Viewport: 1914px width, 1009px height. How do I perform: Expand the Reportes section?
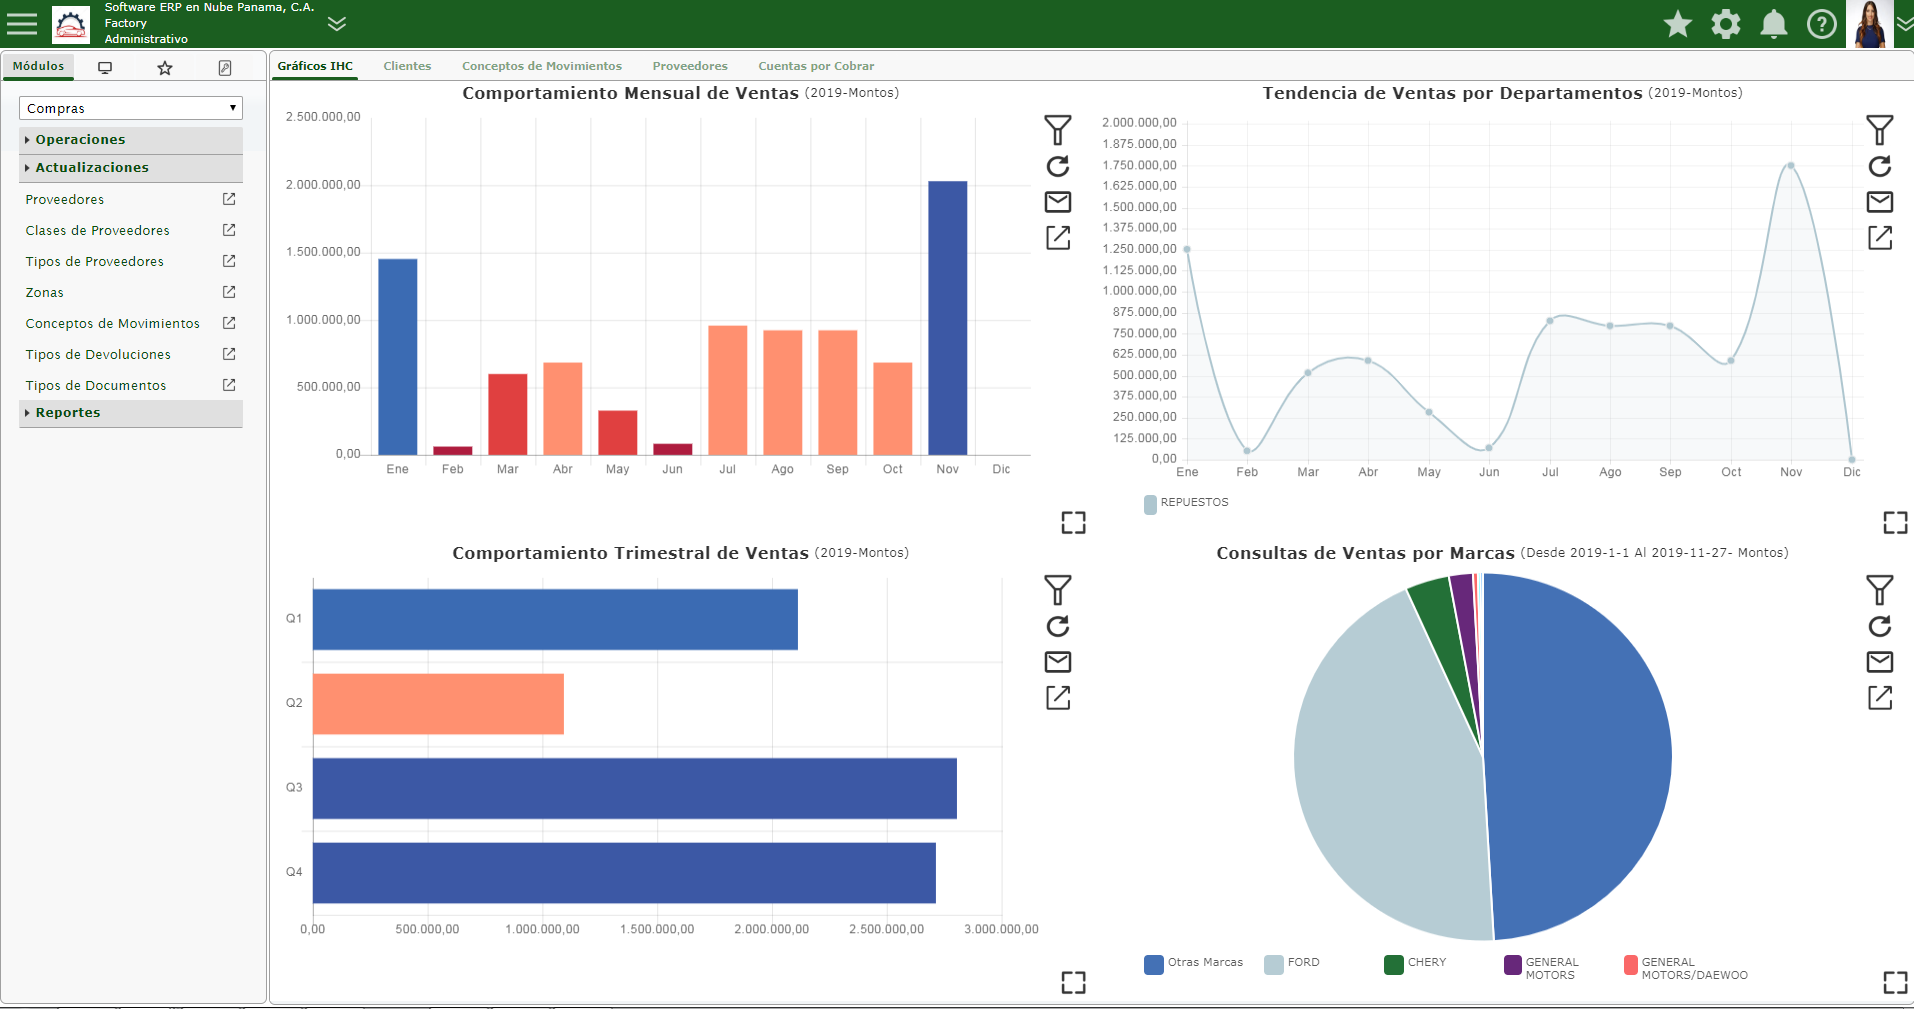[131, 413]
